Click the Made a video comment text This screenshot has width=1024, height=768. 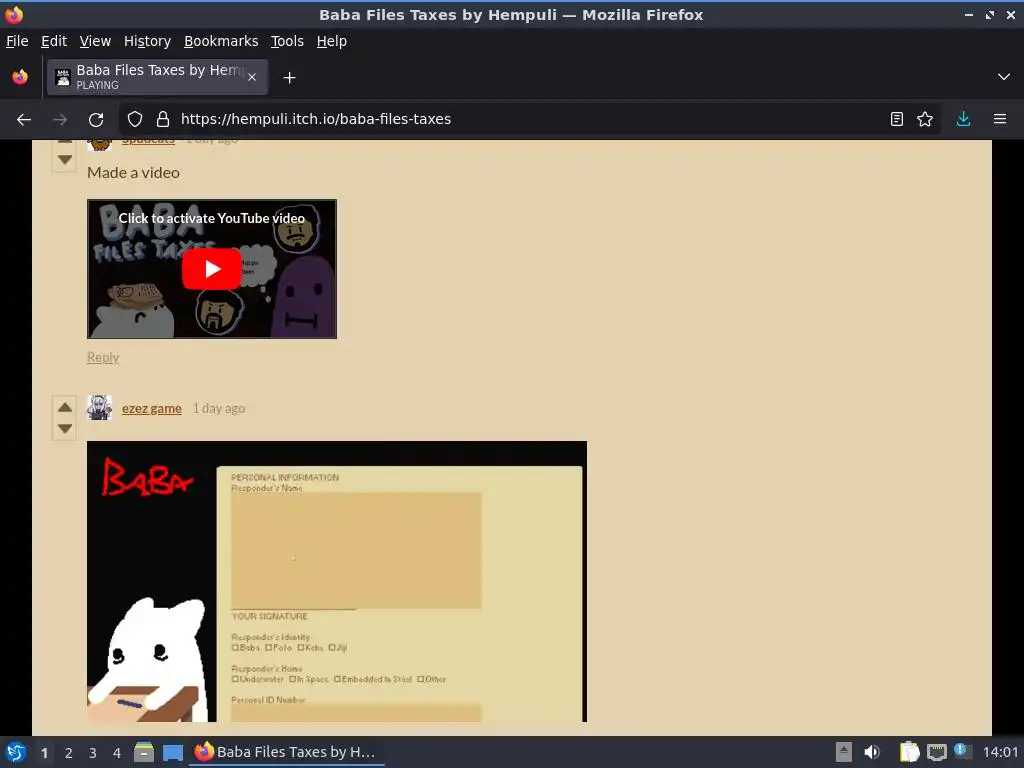point(133,172)
